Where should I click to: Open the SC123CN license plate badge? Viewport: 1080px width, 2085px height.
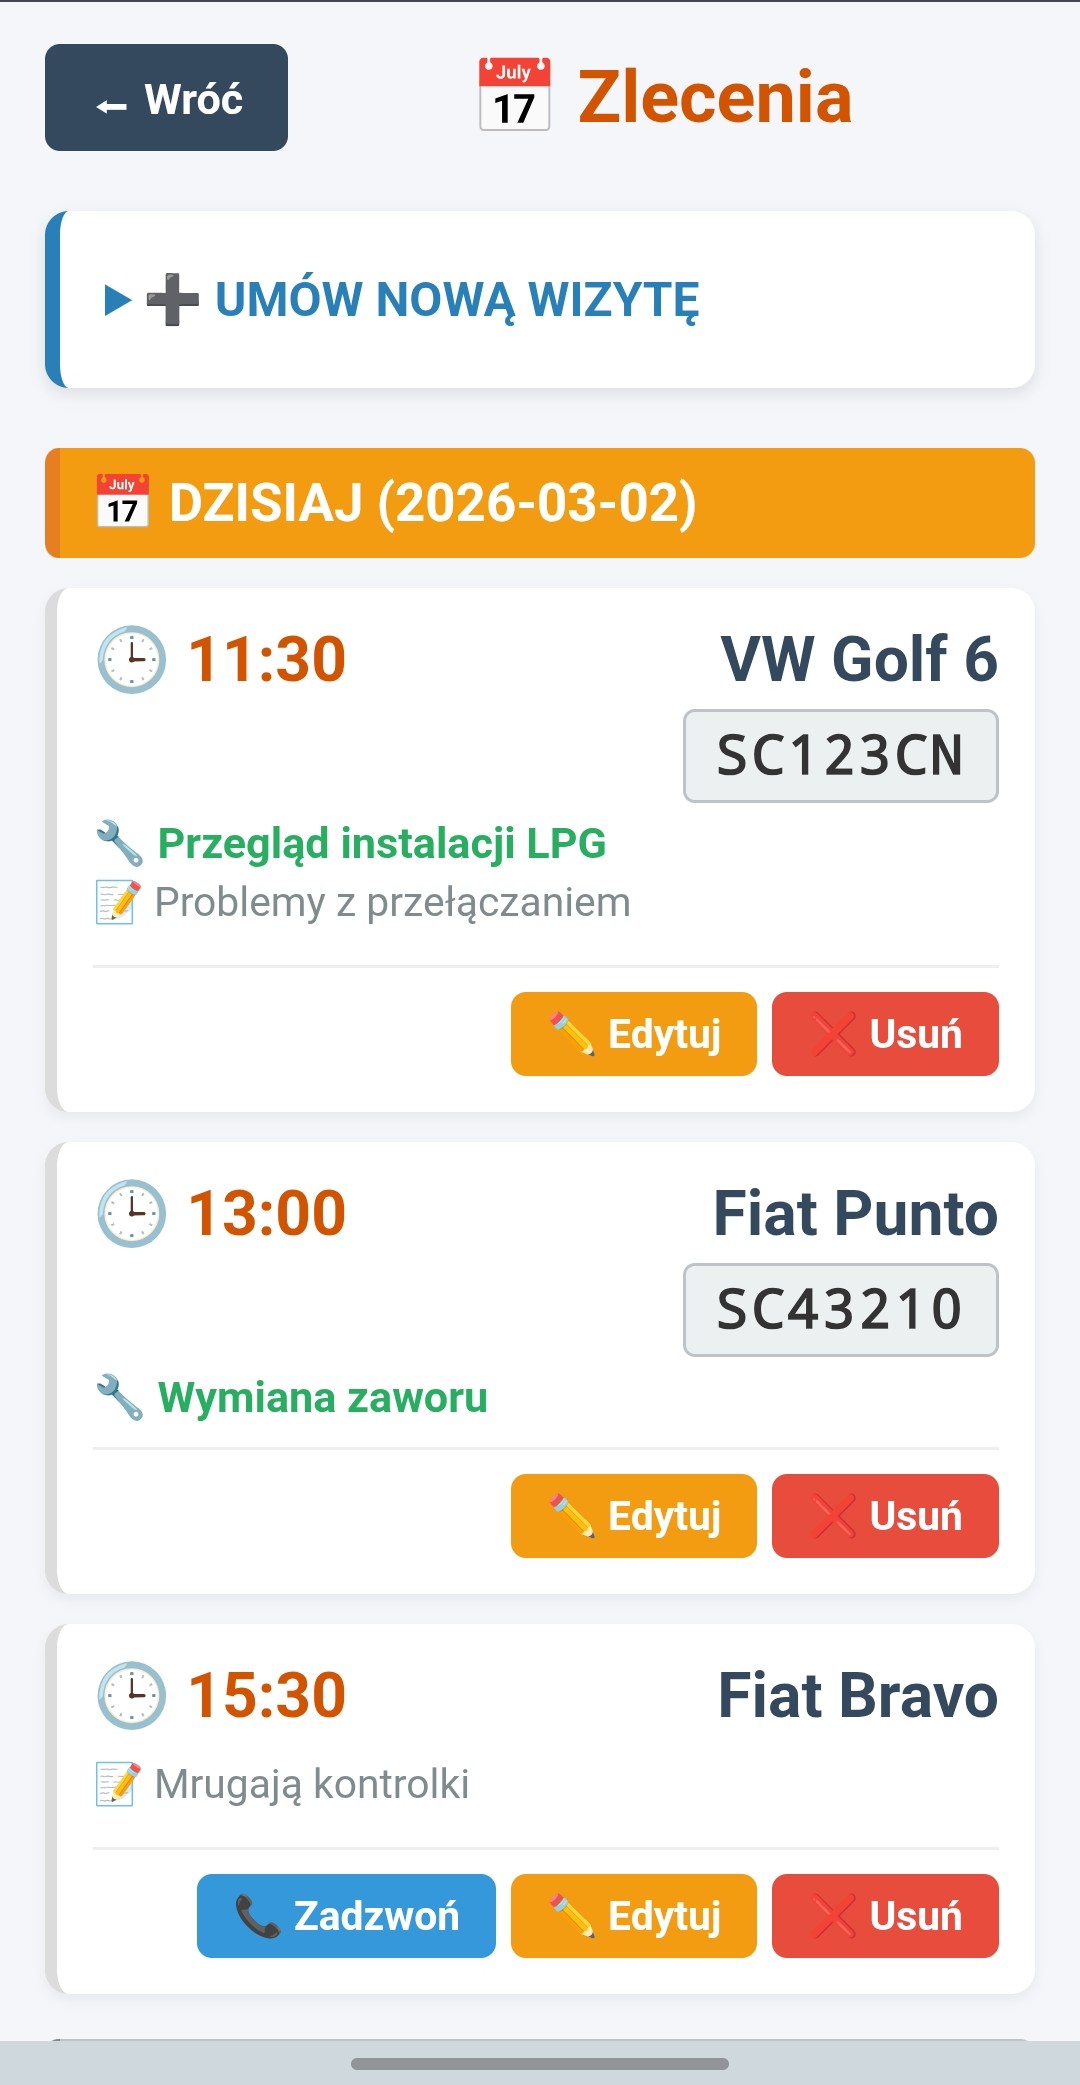pos(840,756)
